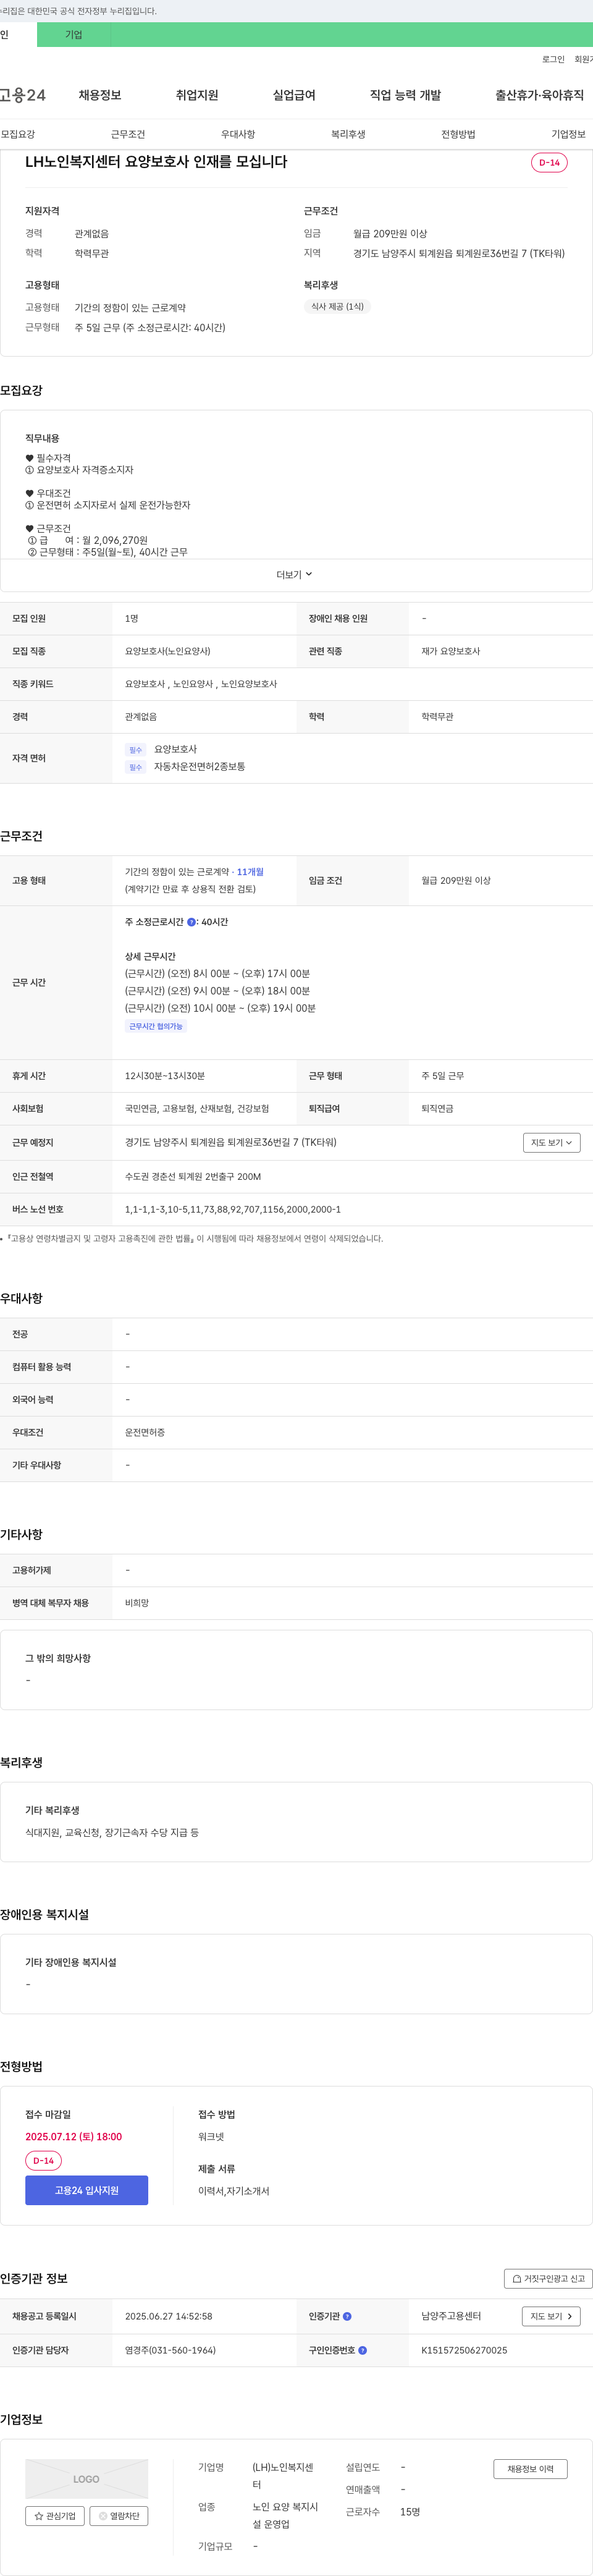
Task: Jump to 복리후생 section tab
Action: click(x=348, y=134)
